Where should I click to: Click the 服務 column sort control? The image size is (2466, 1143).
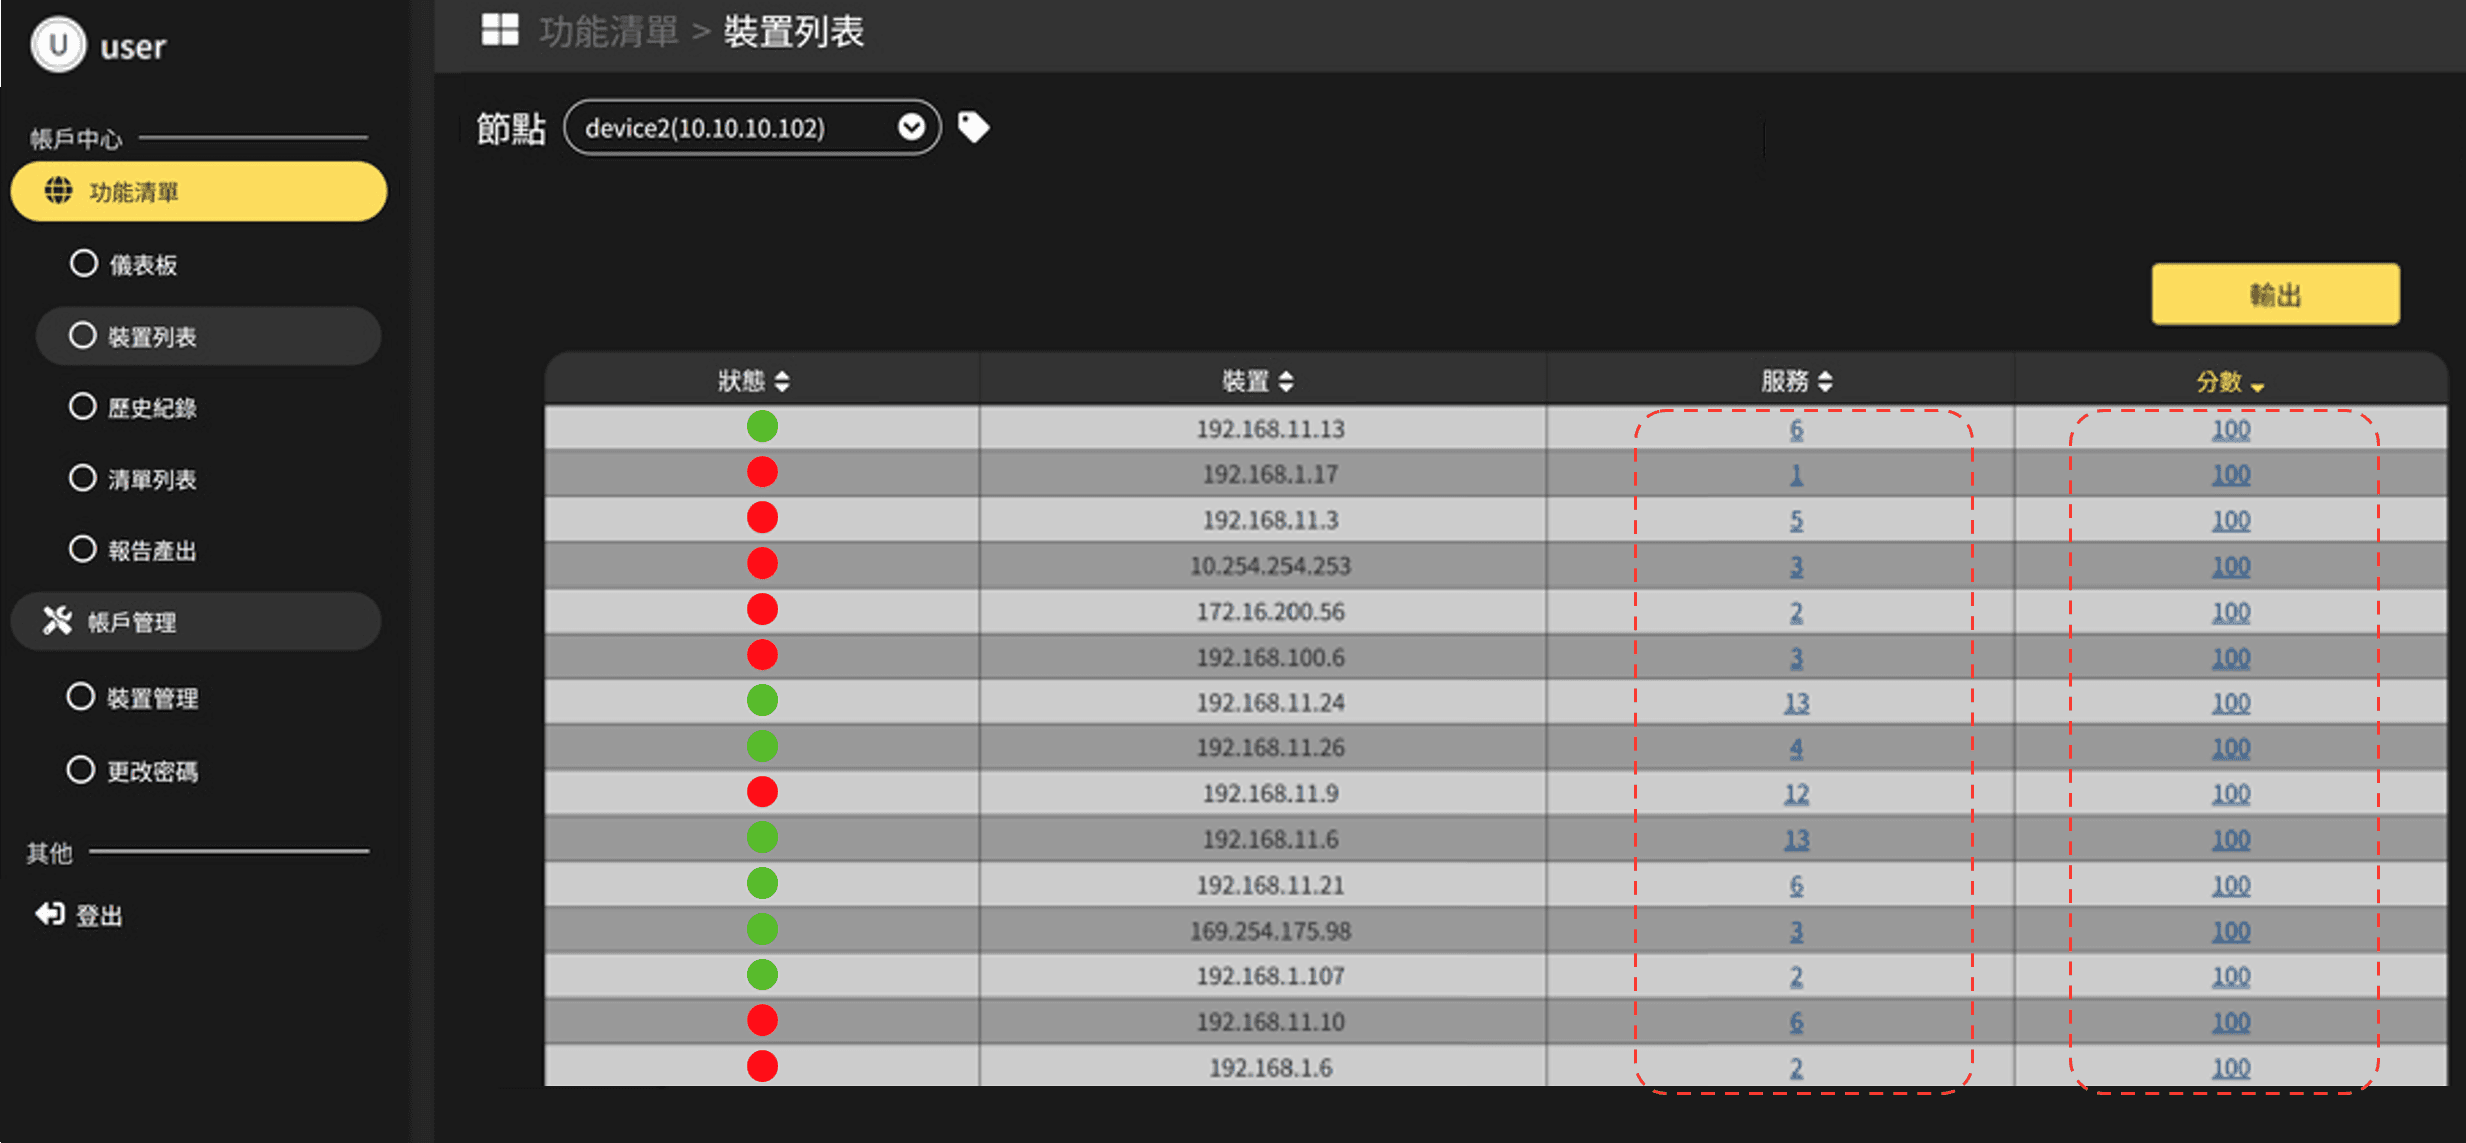click(1827, 380)
